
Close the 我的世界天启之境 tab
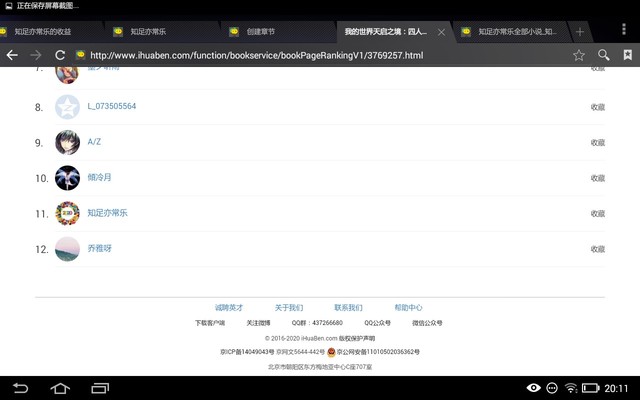point(442,32)
